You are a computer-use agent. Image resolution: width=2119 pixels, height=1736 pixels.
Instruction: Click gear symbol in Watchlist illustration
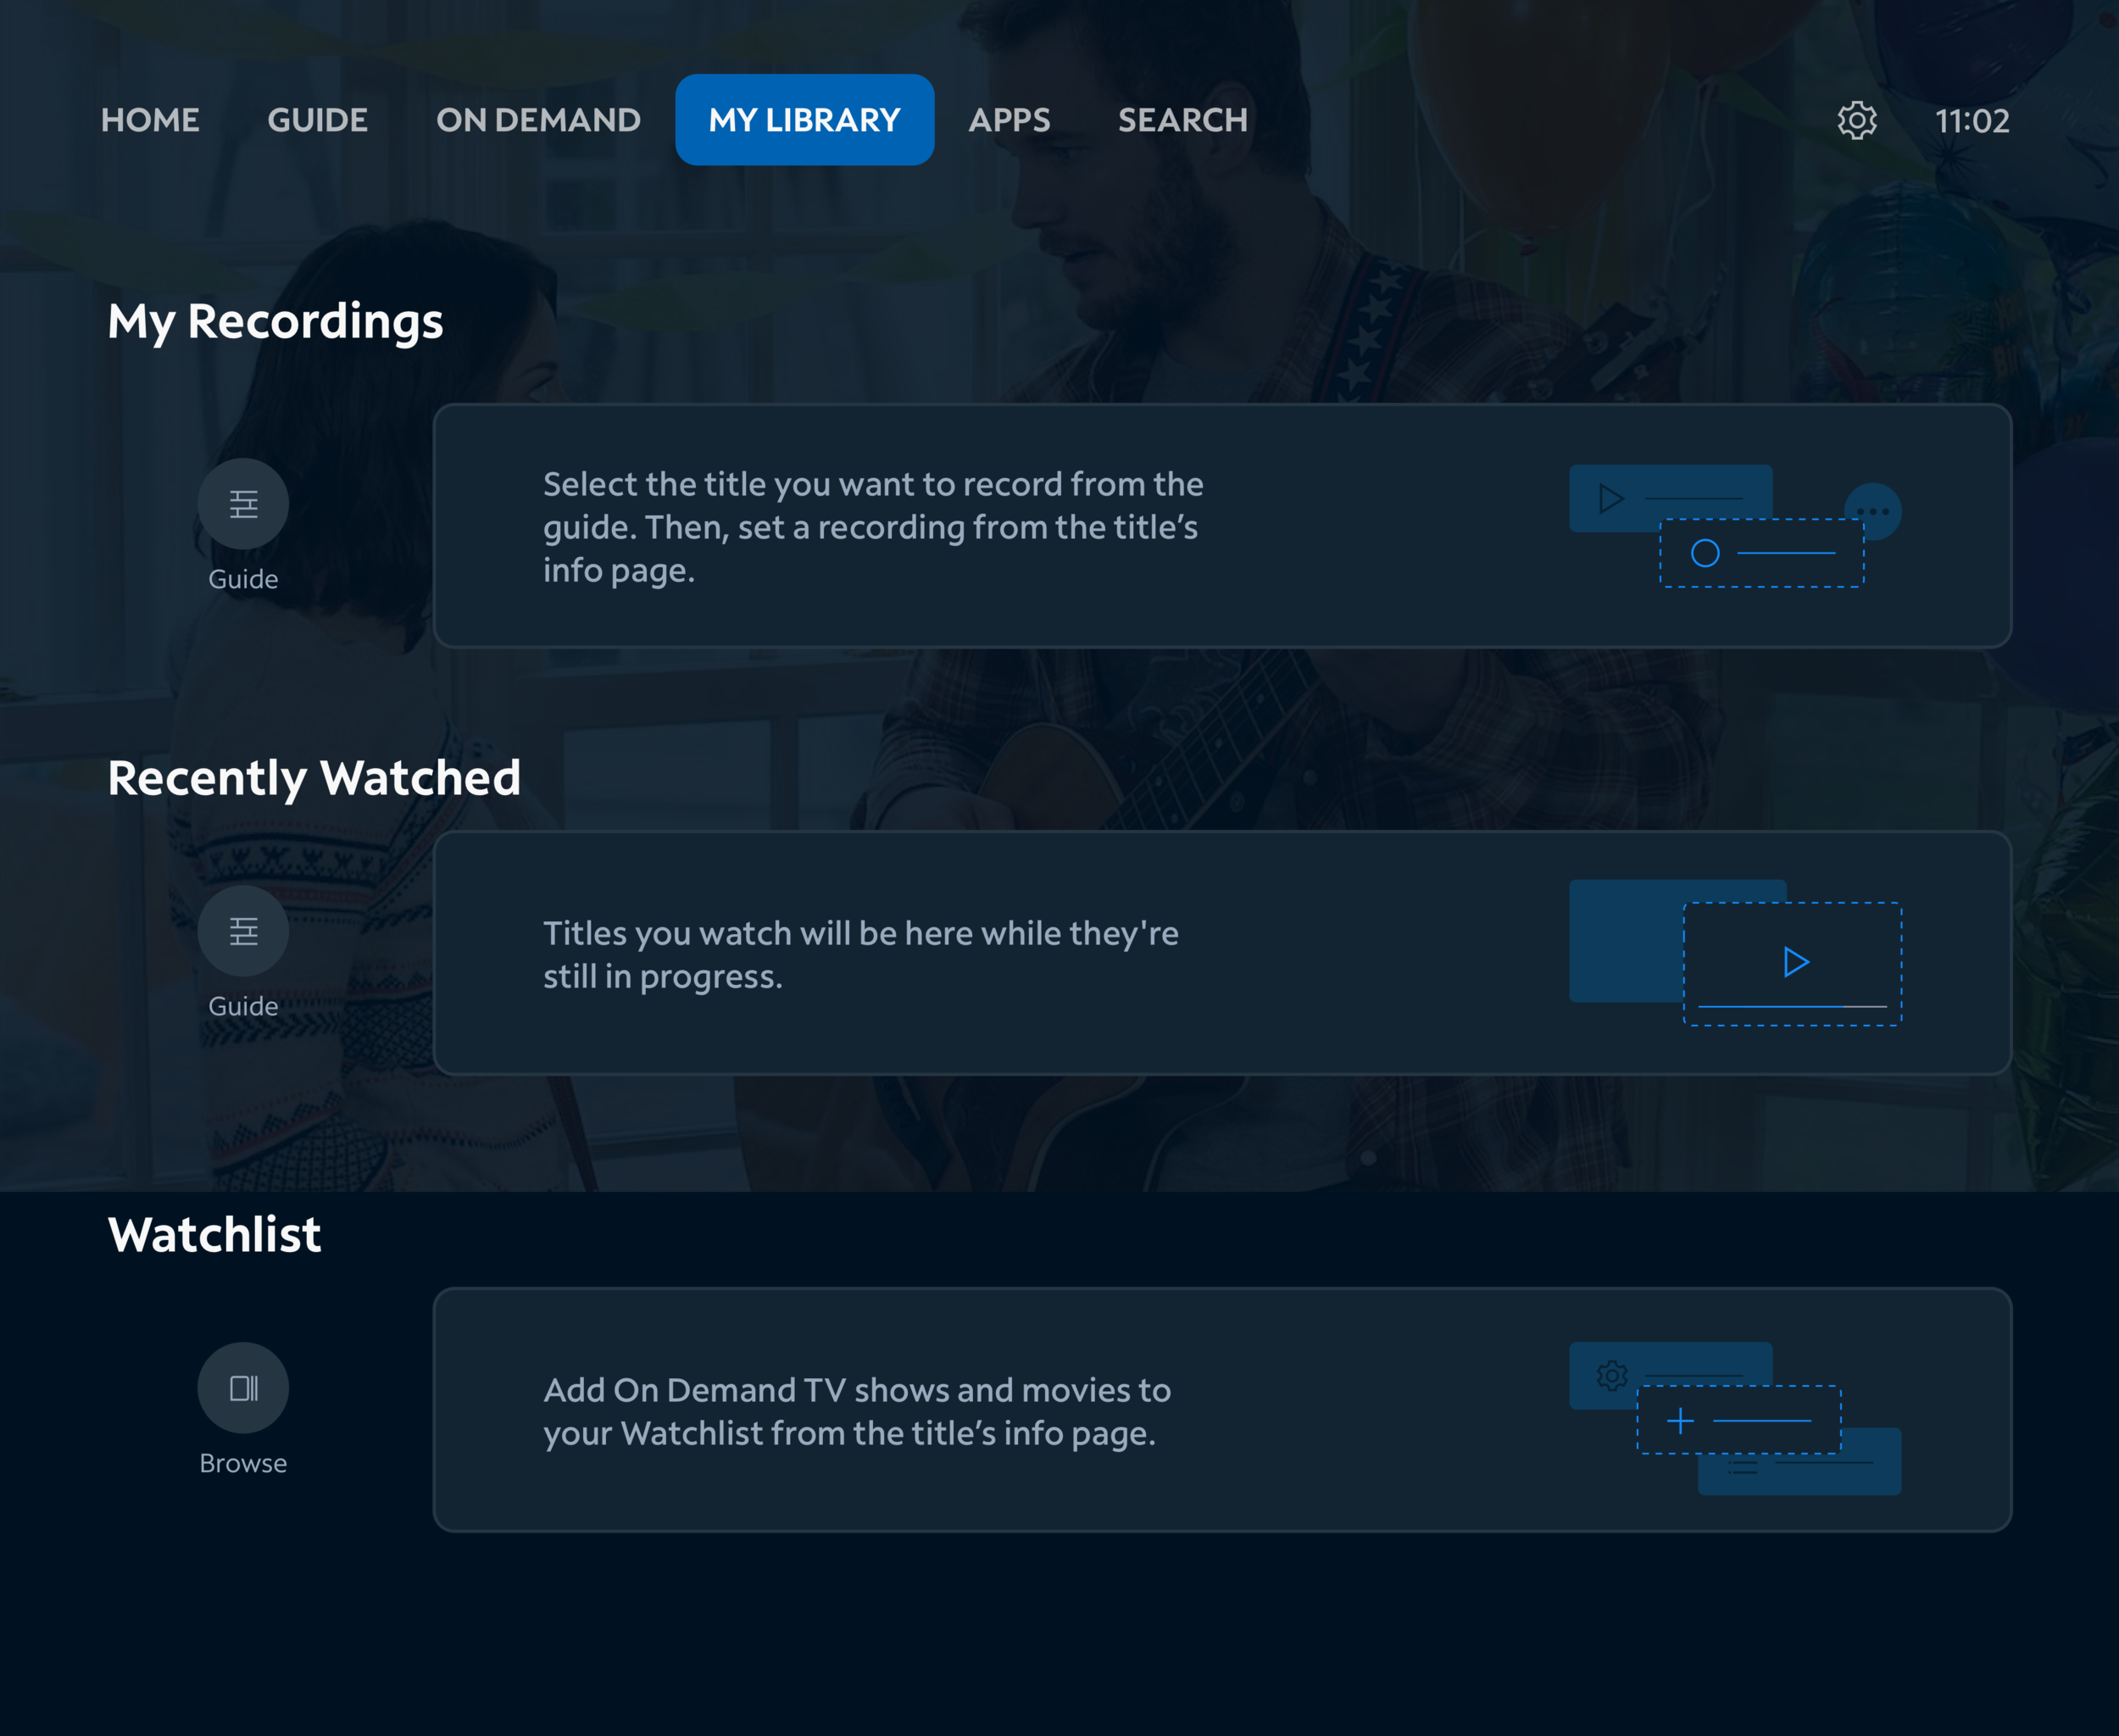(1612, 1375)
